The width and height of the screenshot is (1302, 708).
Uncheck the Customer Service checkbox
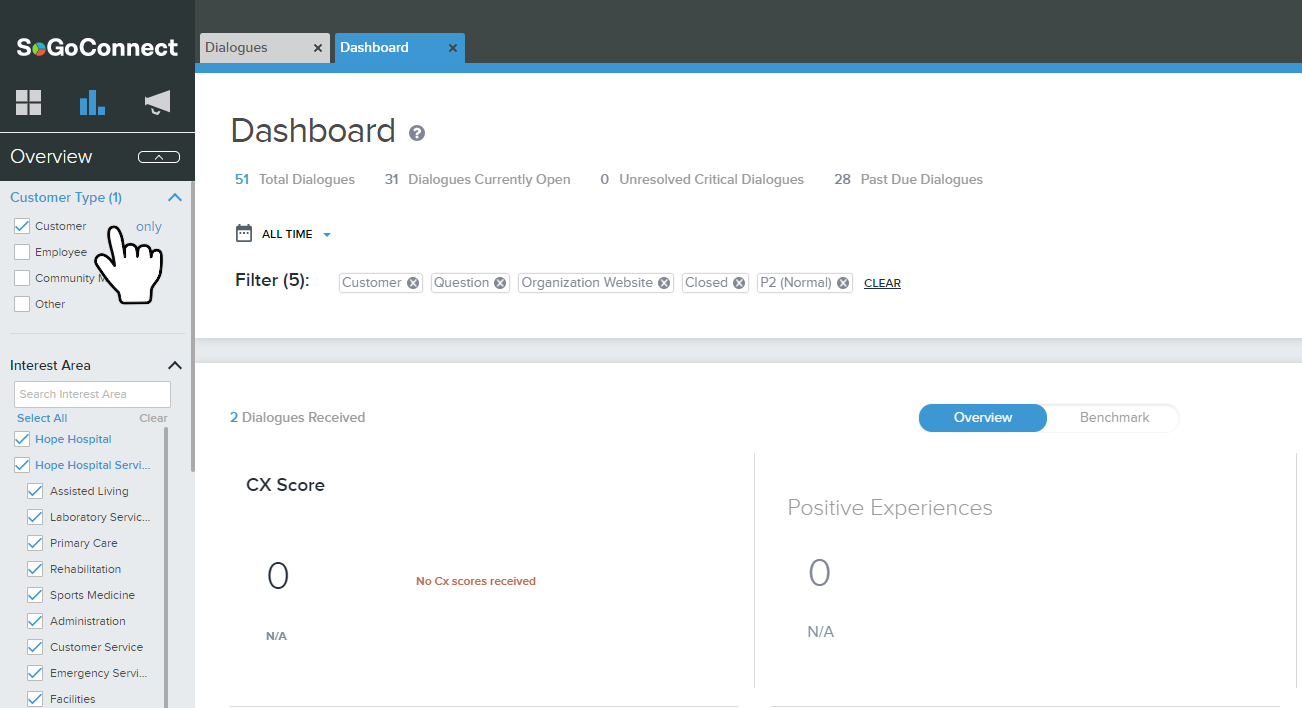tap(35, 647)
